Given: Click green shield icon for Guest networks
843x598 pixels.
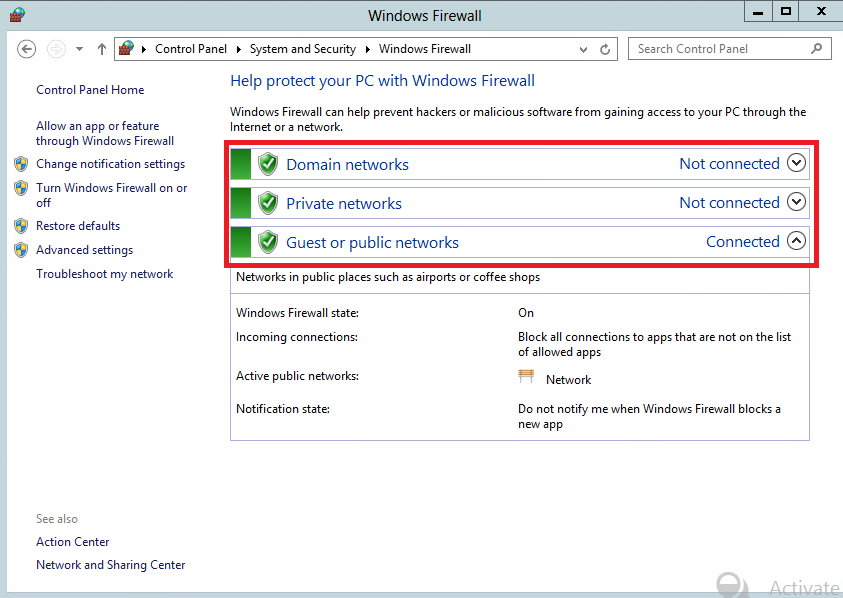Looking at the screenshot, I should click(268, 242).
